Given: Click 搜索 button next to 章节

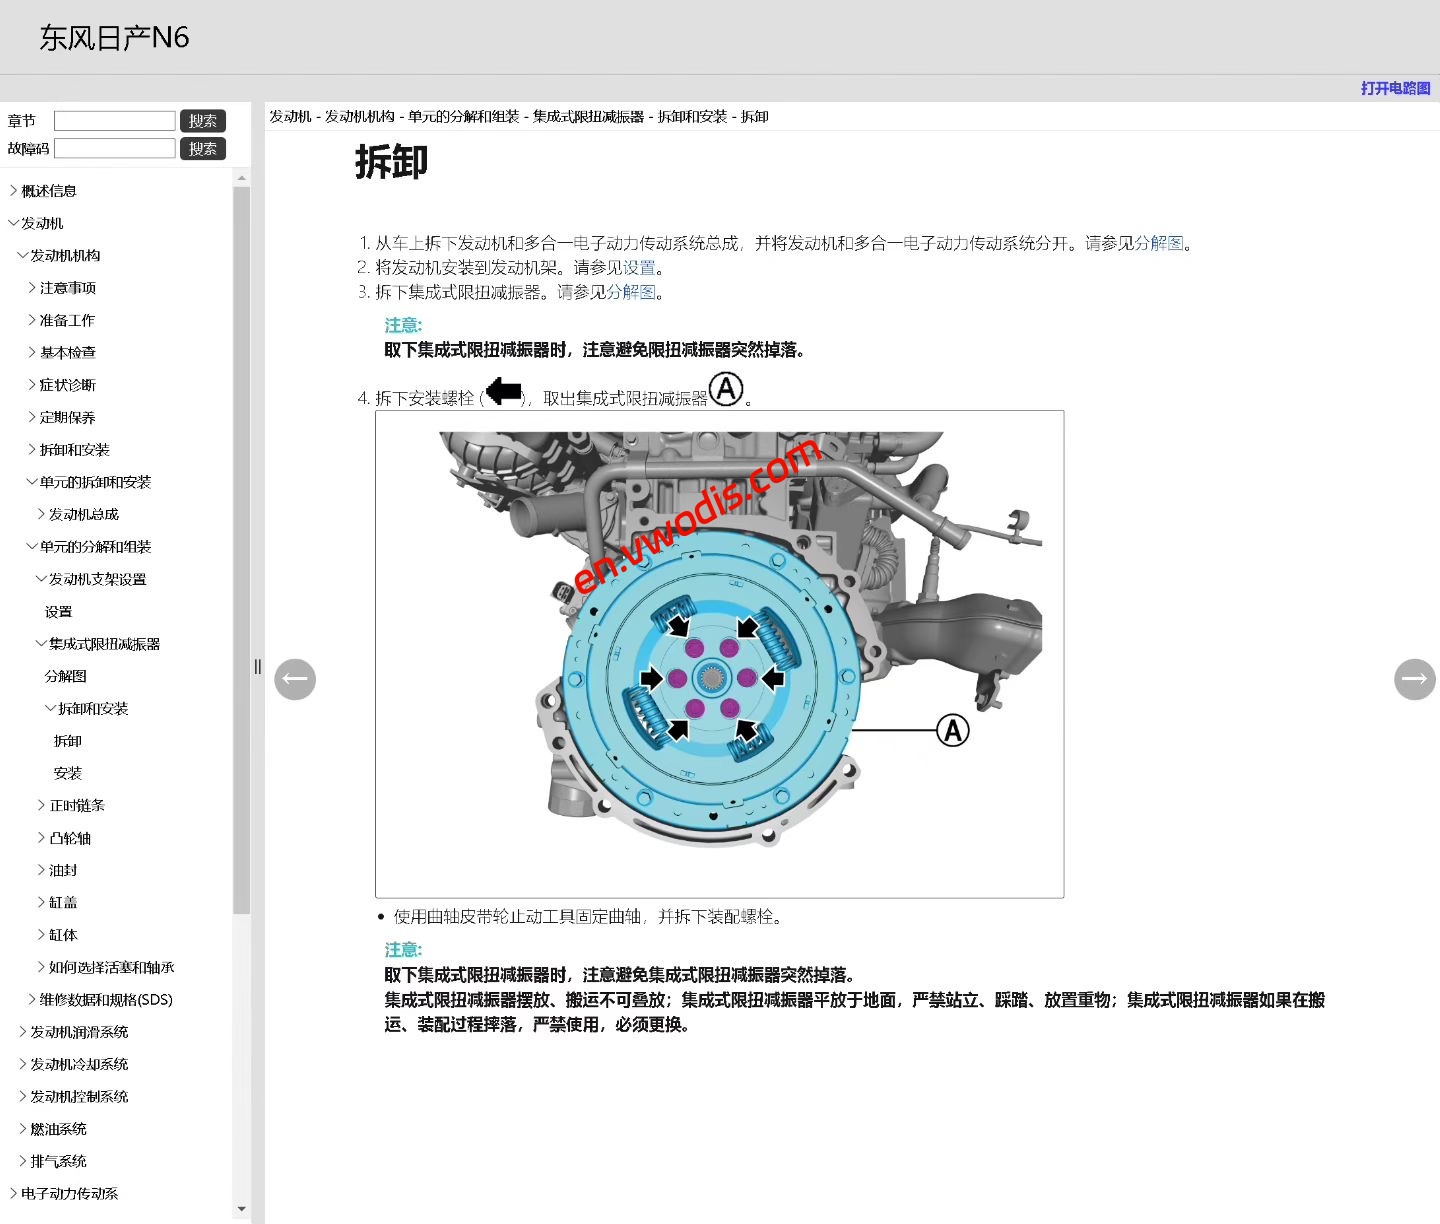Looking at the screenshot, I should pos(203,120).
